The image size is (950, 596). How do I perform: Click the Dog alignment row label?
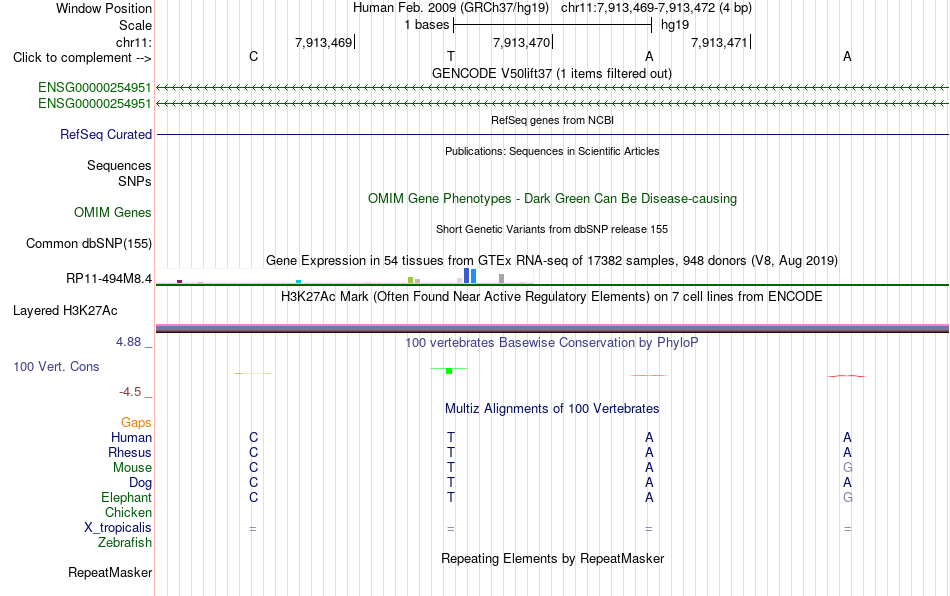140,483
